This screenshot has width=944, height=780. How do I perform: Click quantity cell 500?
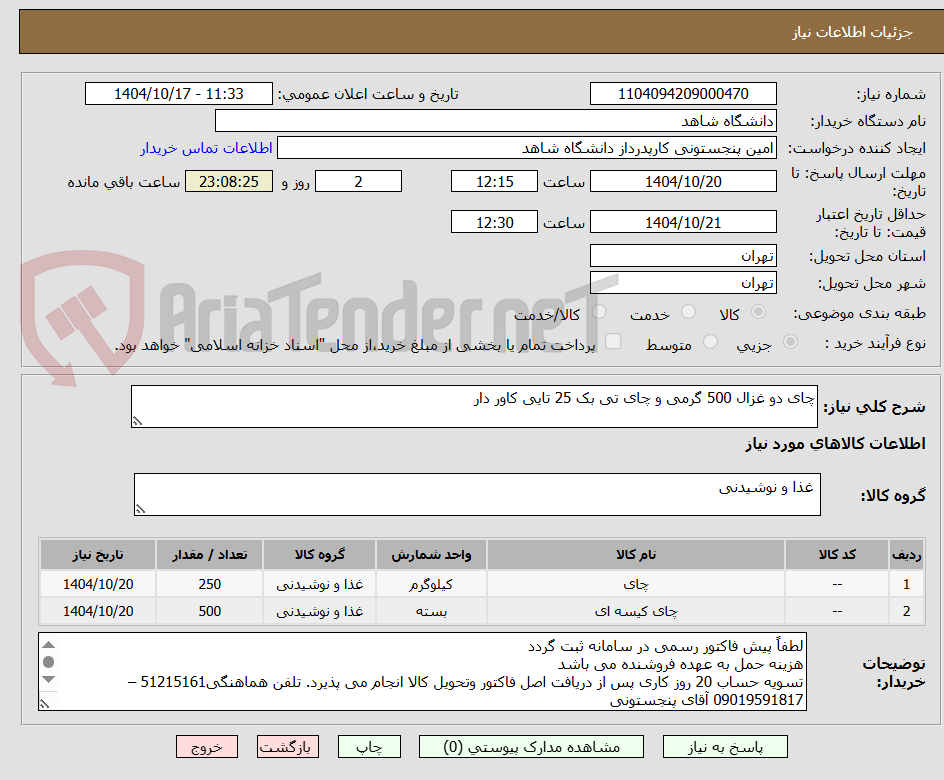point(210,611)
